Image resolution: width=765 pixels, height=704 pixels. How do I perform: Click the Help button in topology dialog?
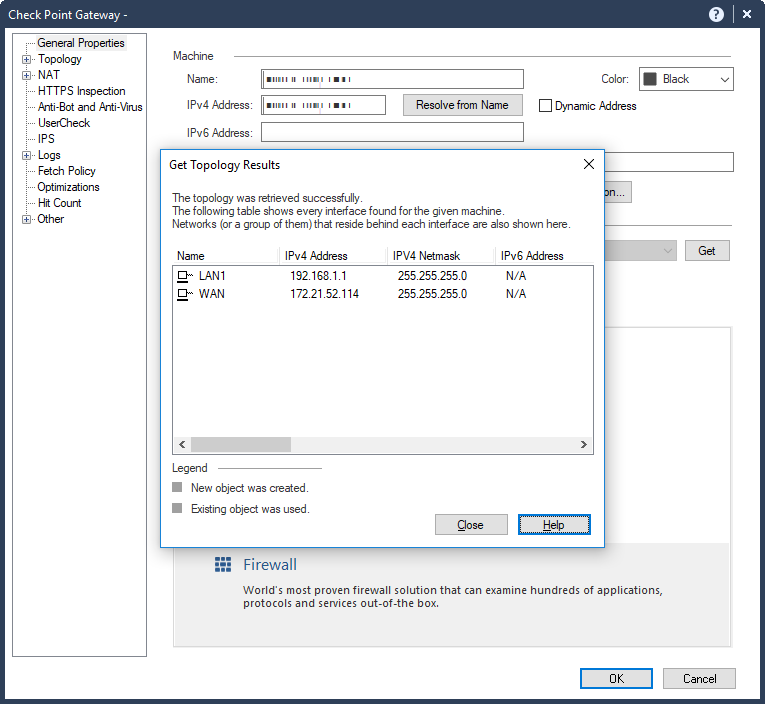point(554,525)
